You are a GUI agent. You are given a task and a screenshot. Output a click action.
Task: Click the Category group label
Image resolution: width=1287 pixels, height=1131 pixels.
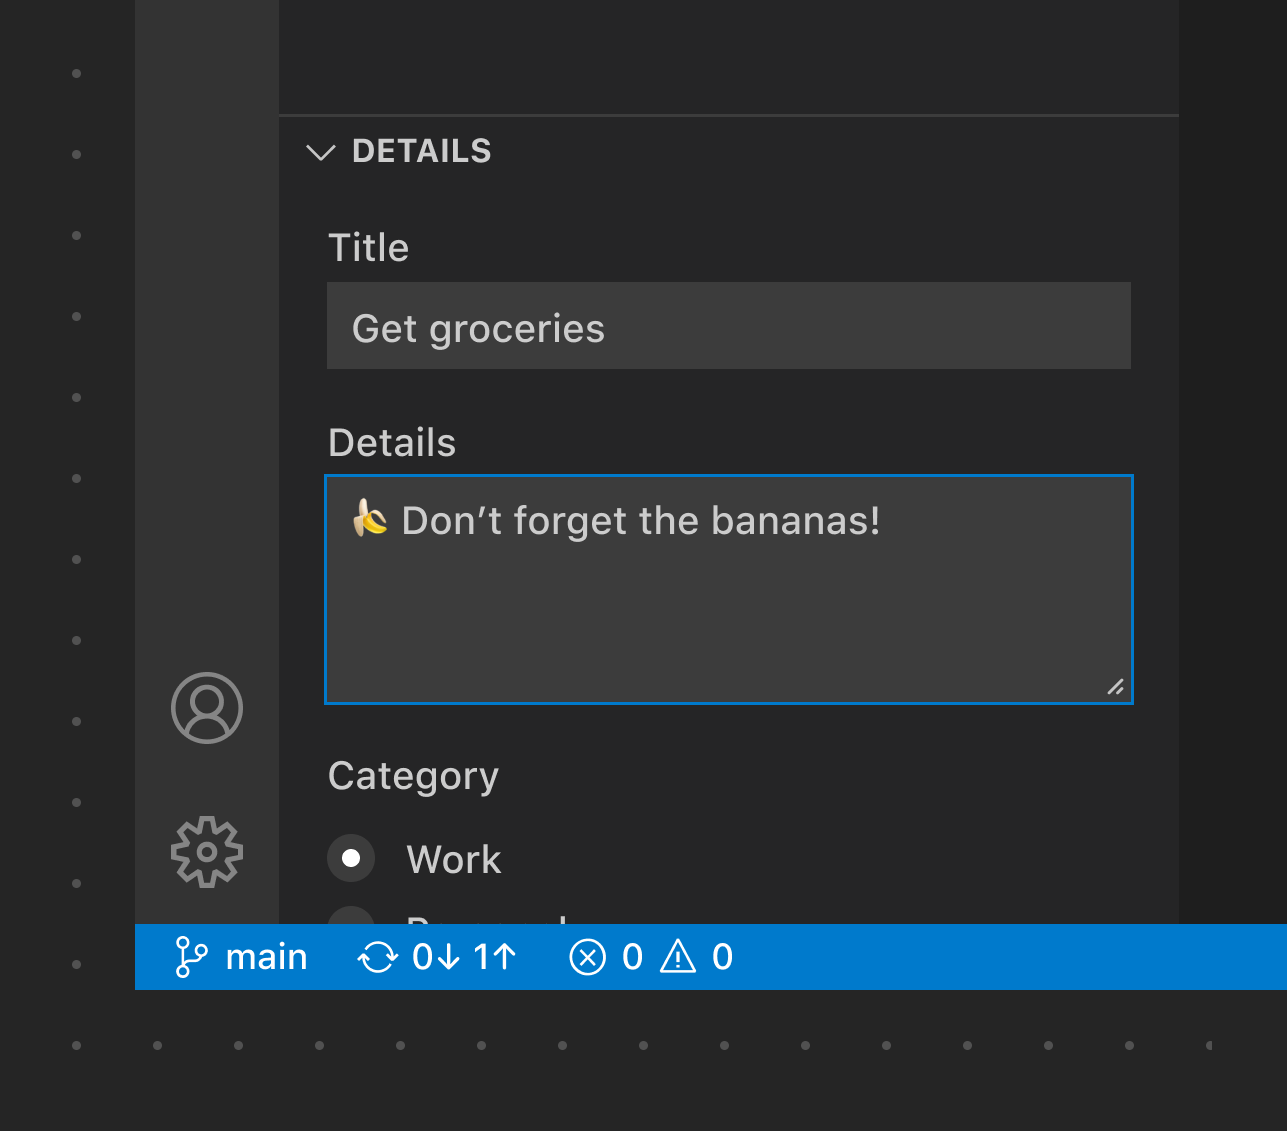(413, 776)
